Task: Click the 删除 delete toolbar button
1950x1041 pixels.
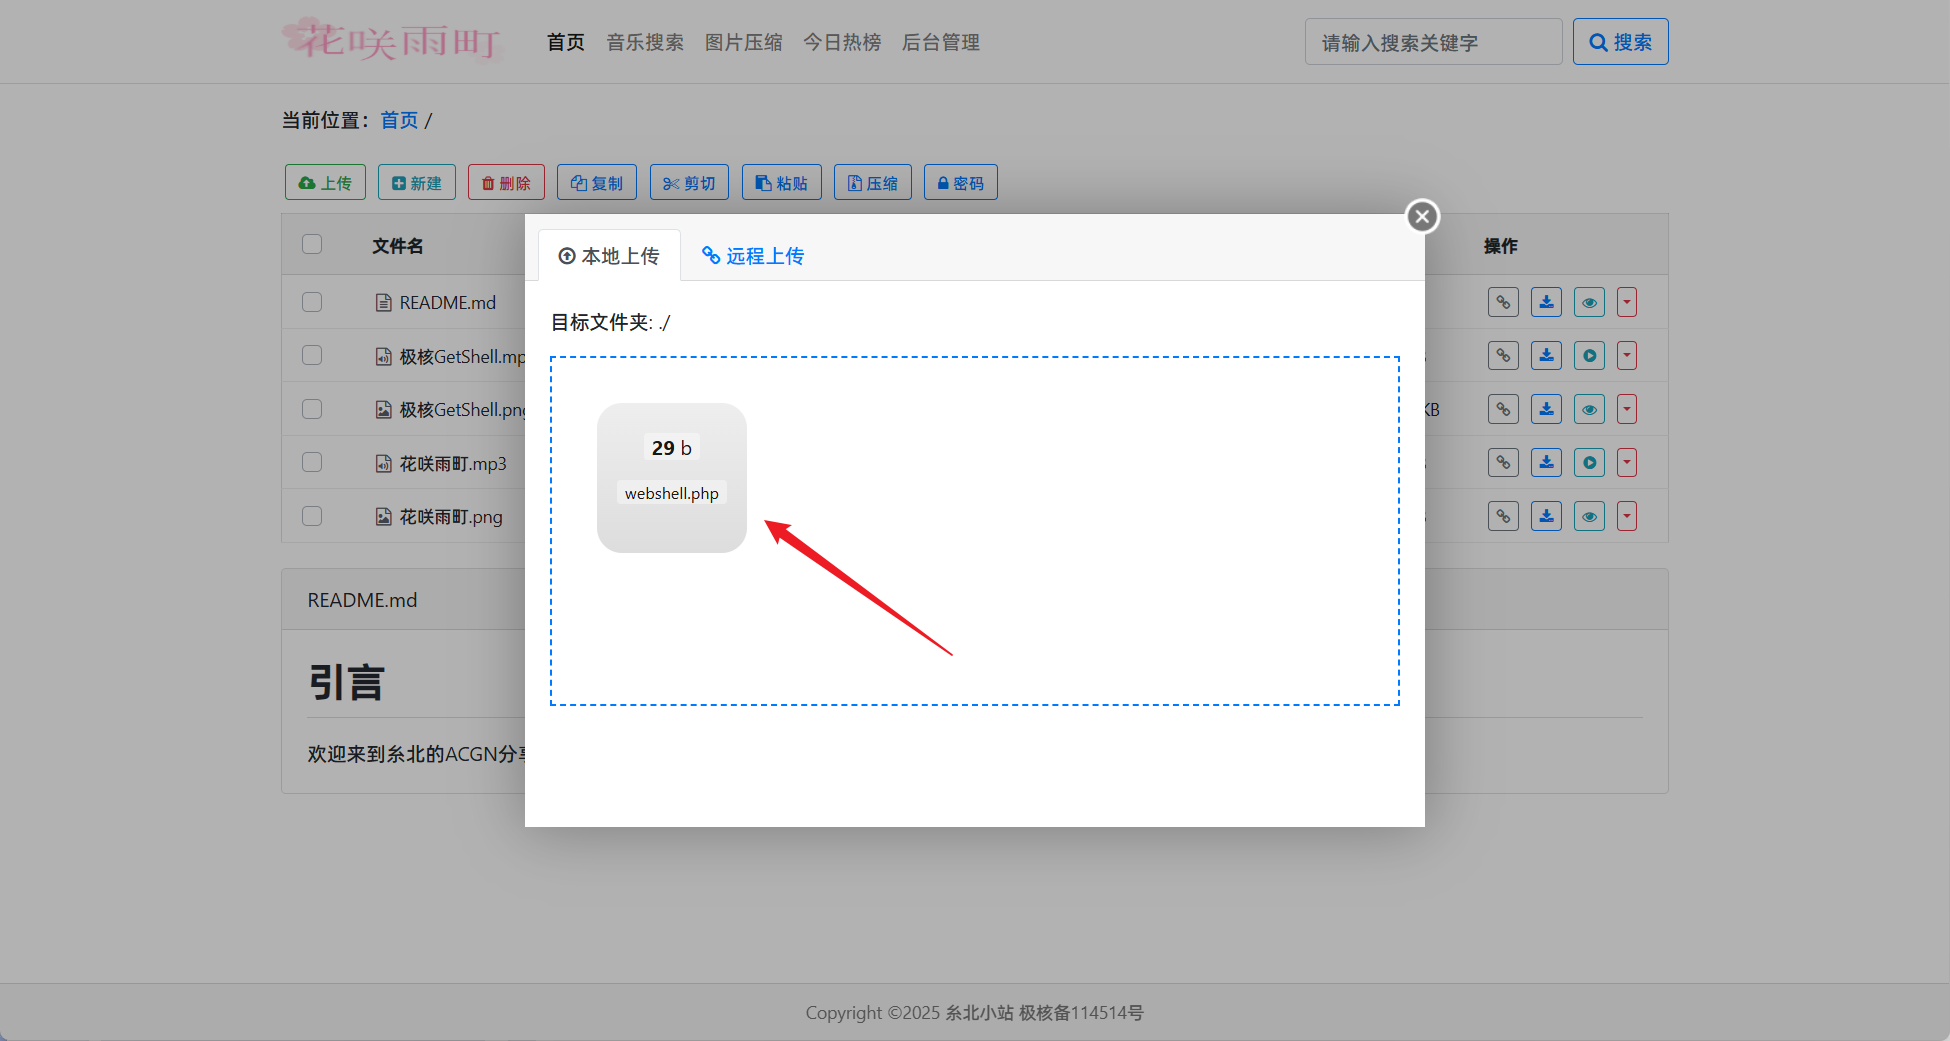Action: [x=506, y=183]
